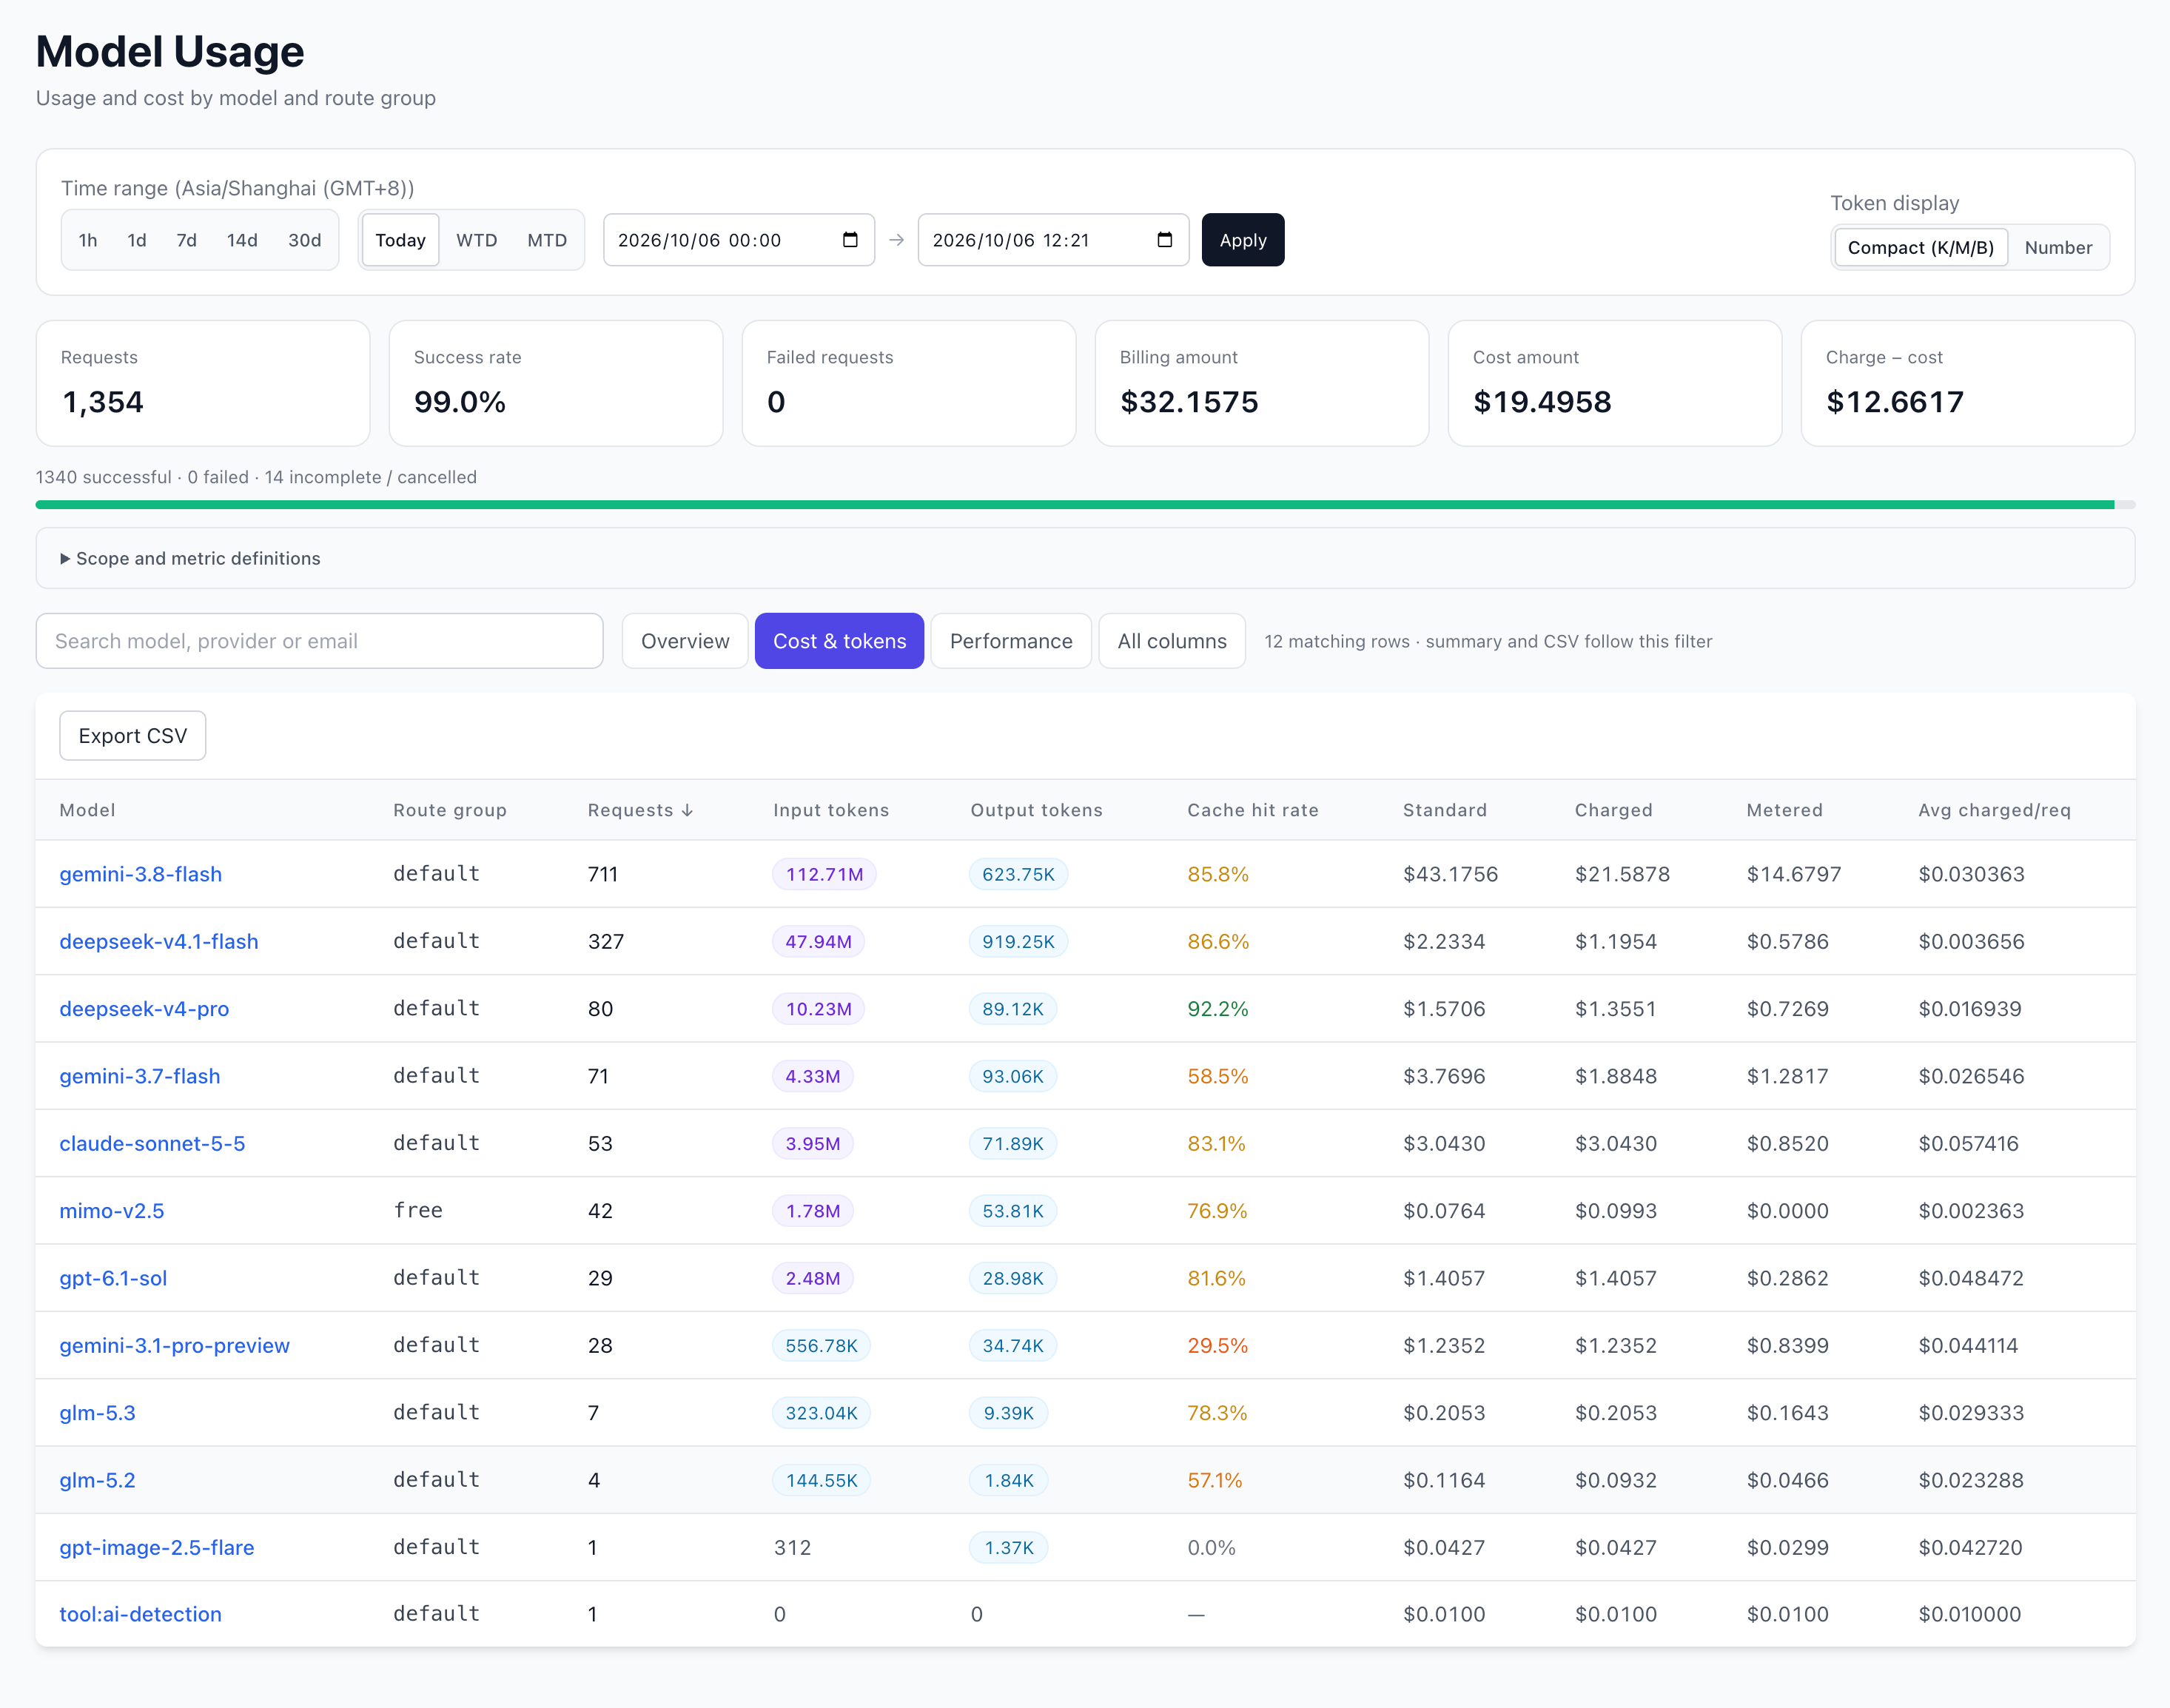2170x1708 pixels.
Task: Click the sort arrow in the Requests column header
Action: [x=687, y=811]
